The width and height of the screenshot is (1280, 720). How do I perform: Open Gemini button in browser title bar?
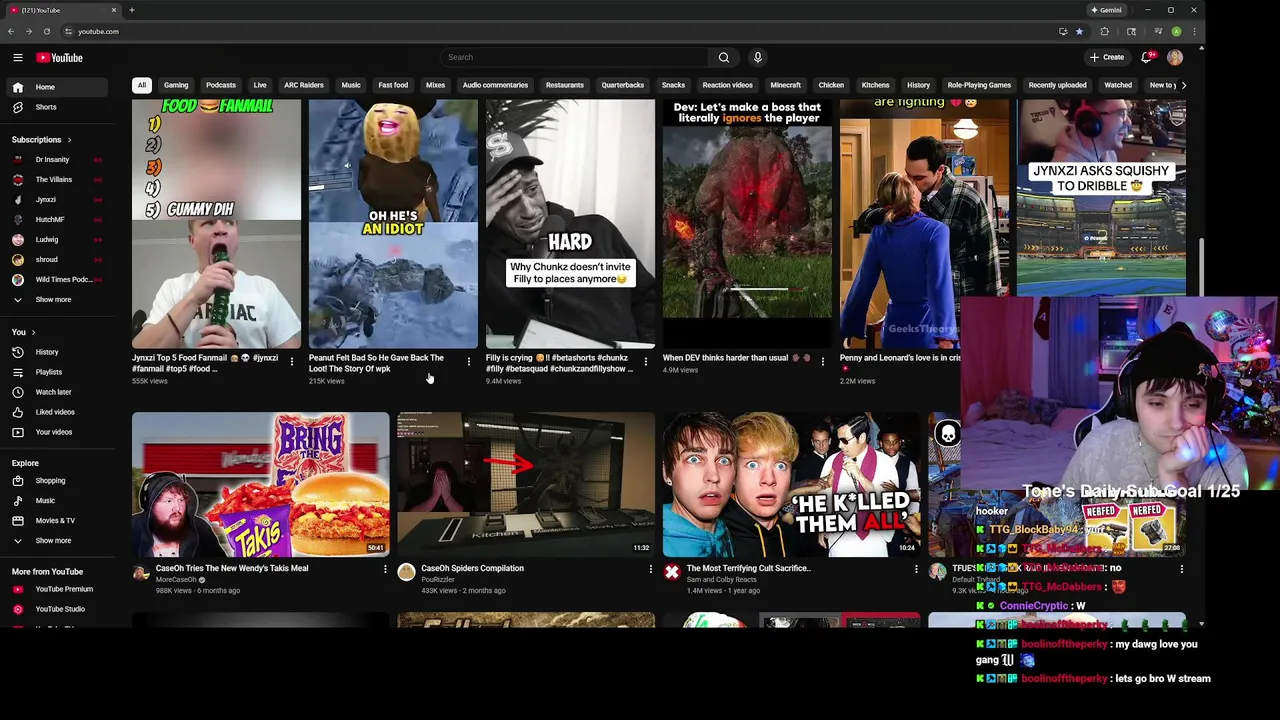coord(1106,10)
